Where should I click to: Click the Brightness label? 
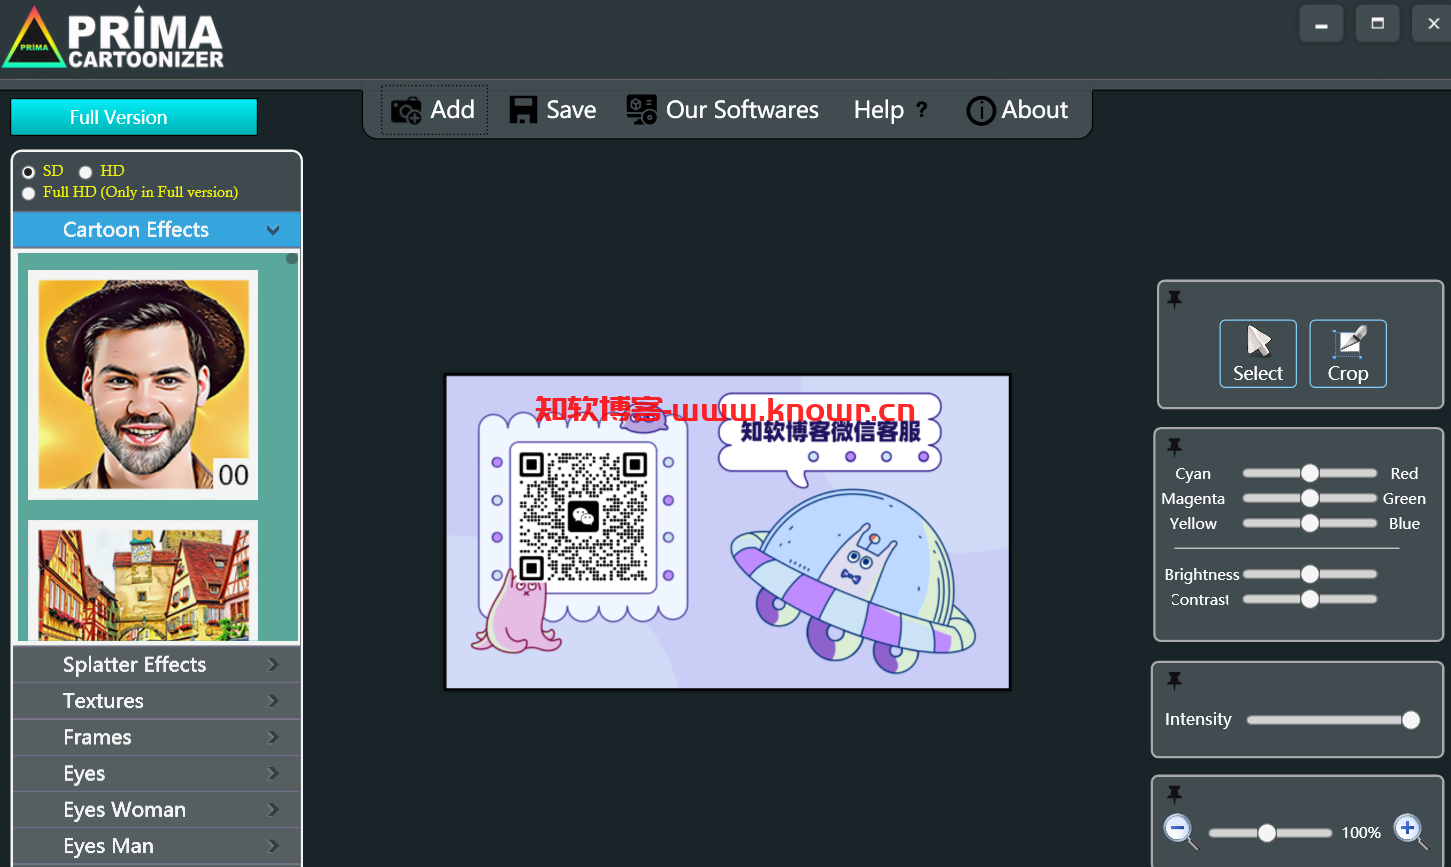point(1202,575)
